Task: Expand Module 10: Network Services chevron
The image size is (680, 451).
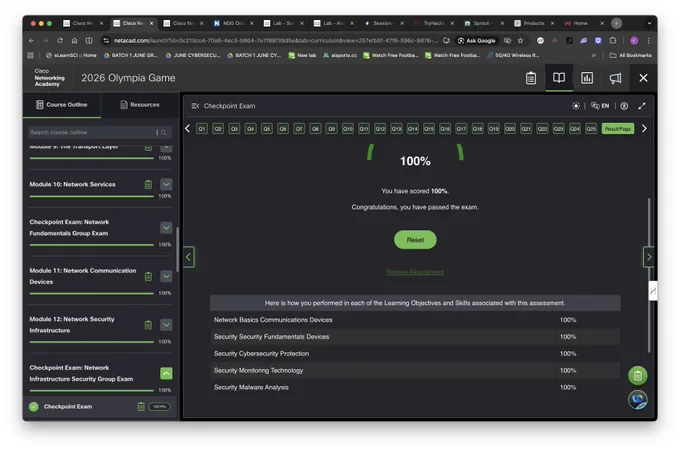Action: (166, 184)
